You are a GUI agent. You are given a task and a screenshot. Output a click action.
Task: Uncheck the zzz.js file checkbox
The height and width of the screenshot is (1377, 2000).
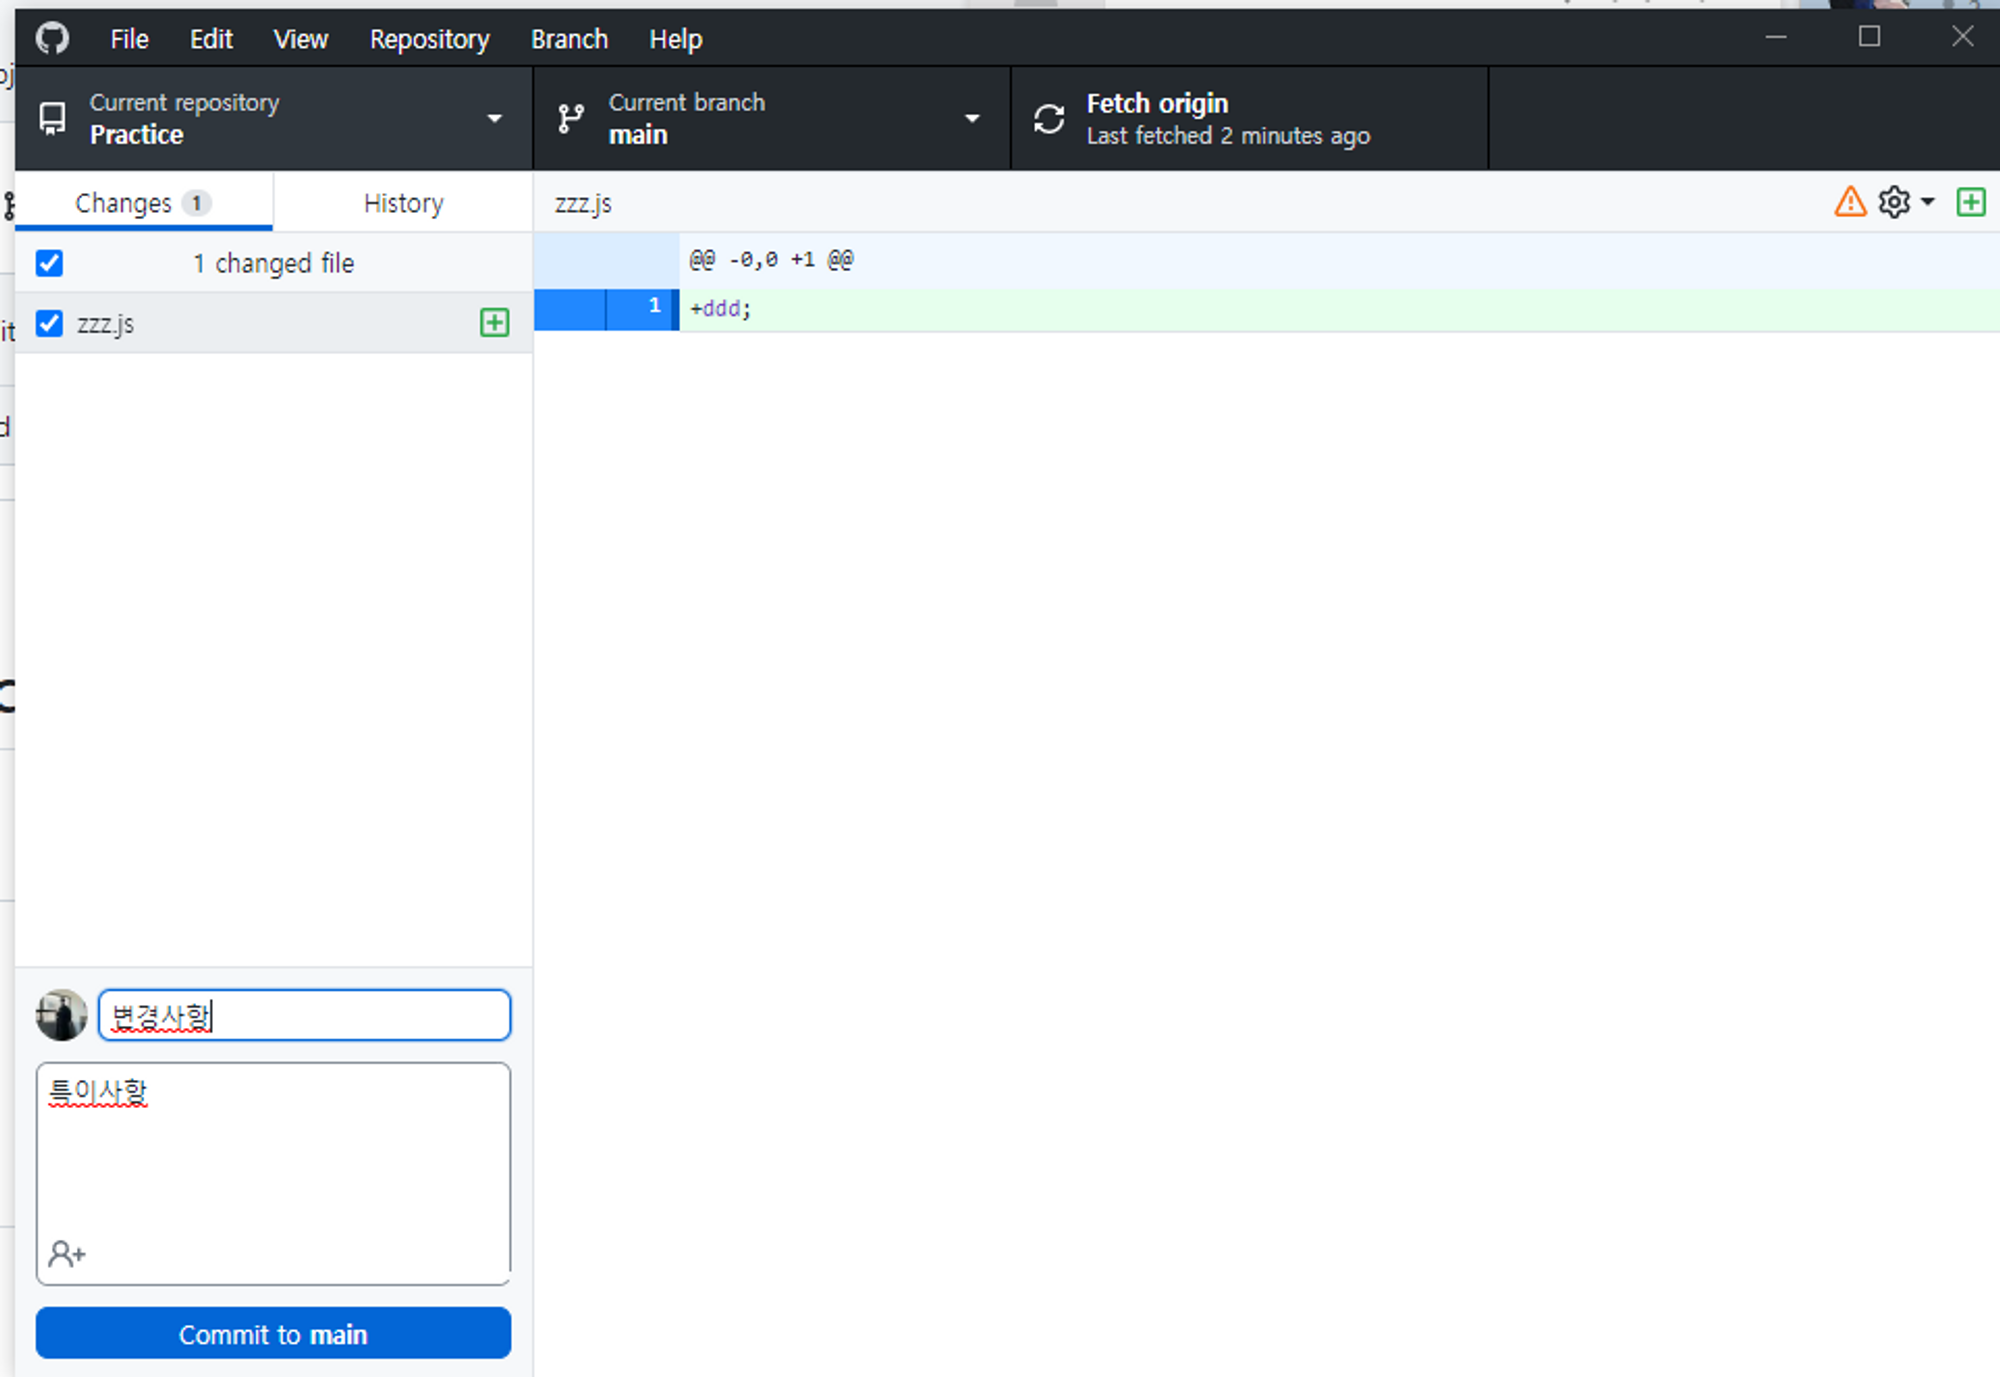click(x=49, y=323)
